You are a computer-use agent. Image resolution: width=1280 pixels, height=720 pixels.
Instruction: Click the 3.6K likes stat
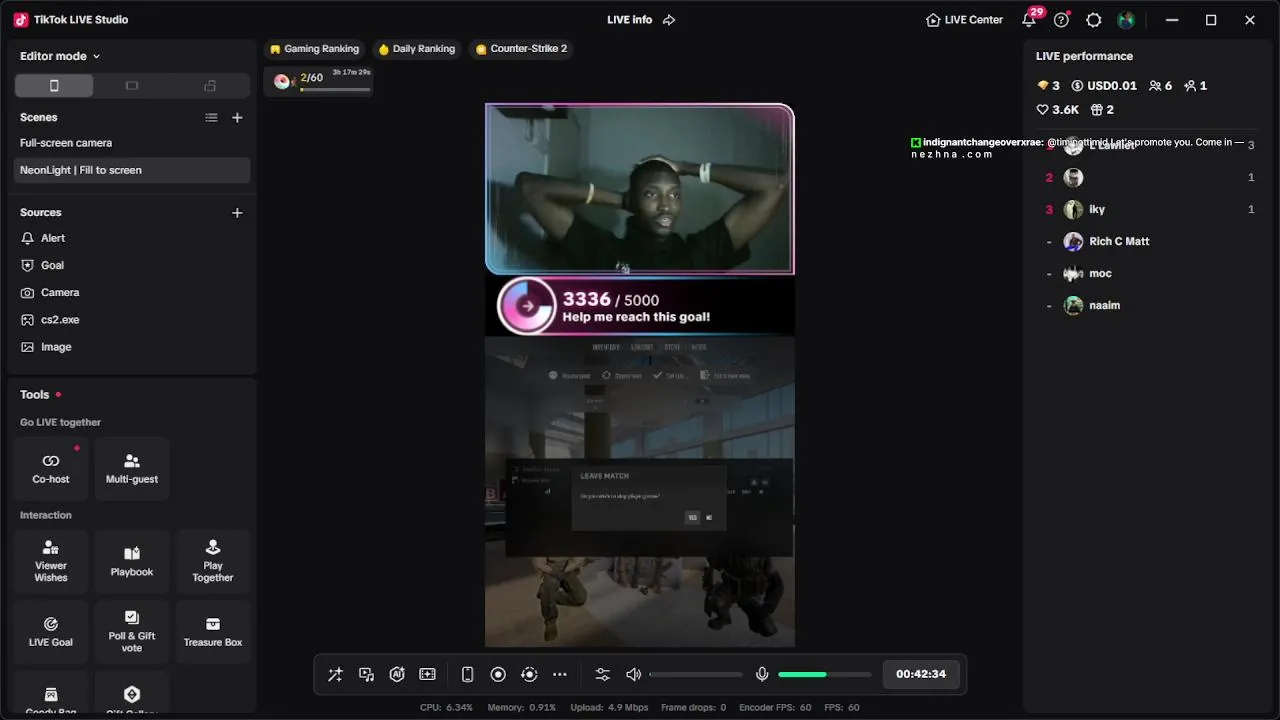point(1058,110)
